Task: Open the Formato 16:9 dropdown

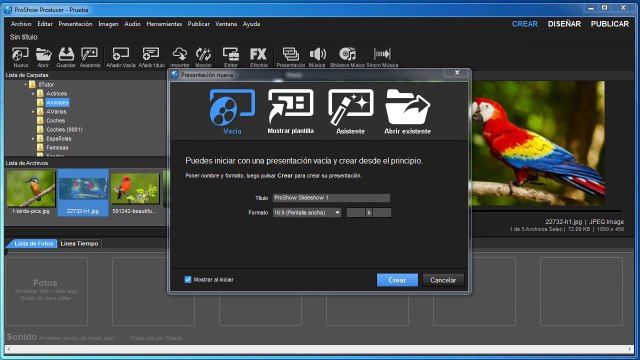Action: coord(307,213)
